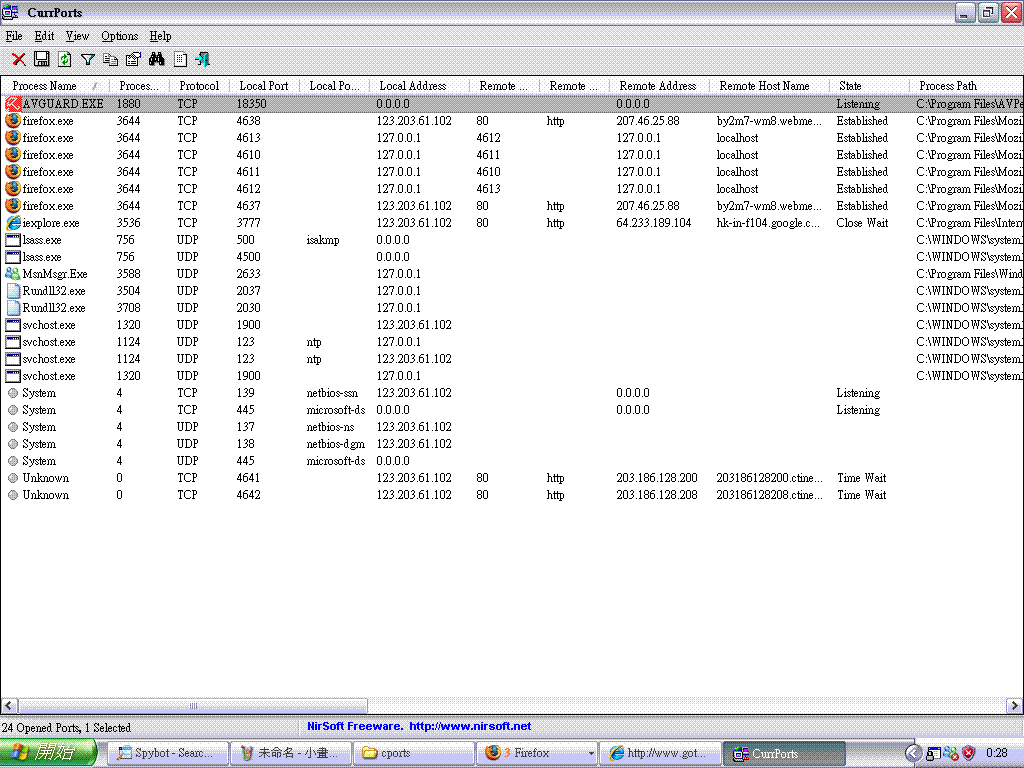Click horizontal scrollbar right arrow

[x=1014, y=705]
